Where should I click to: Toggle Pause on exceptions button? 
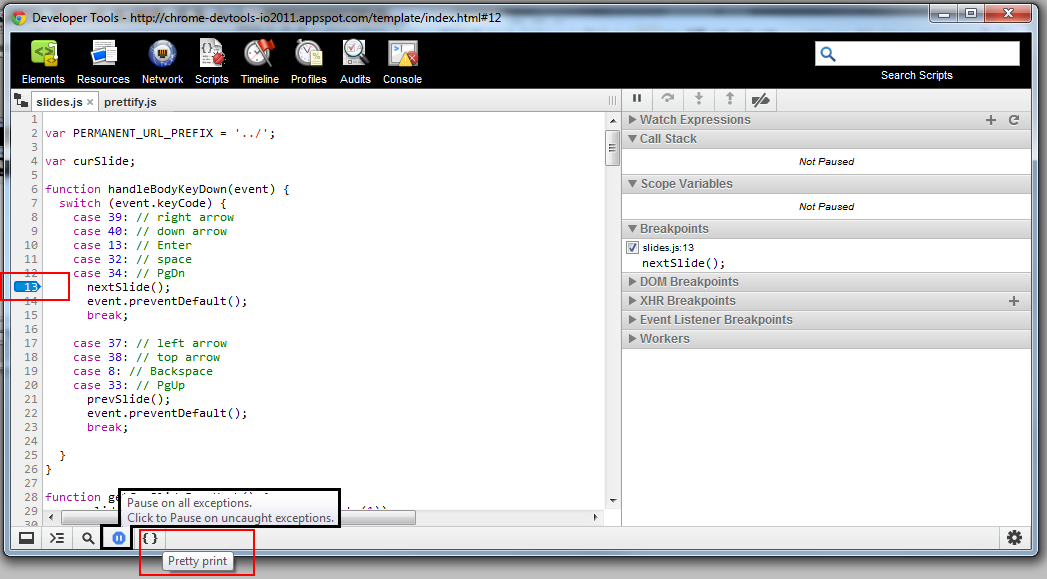tap(118, 538)
